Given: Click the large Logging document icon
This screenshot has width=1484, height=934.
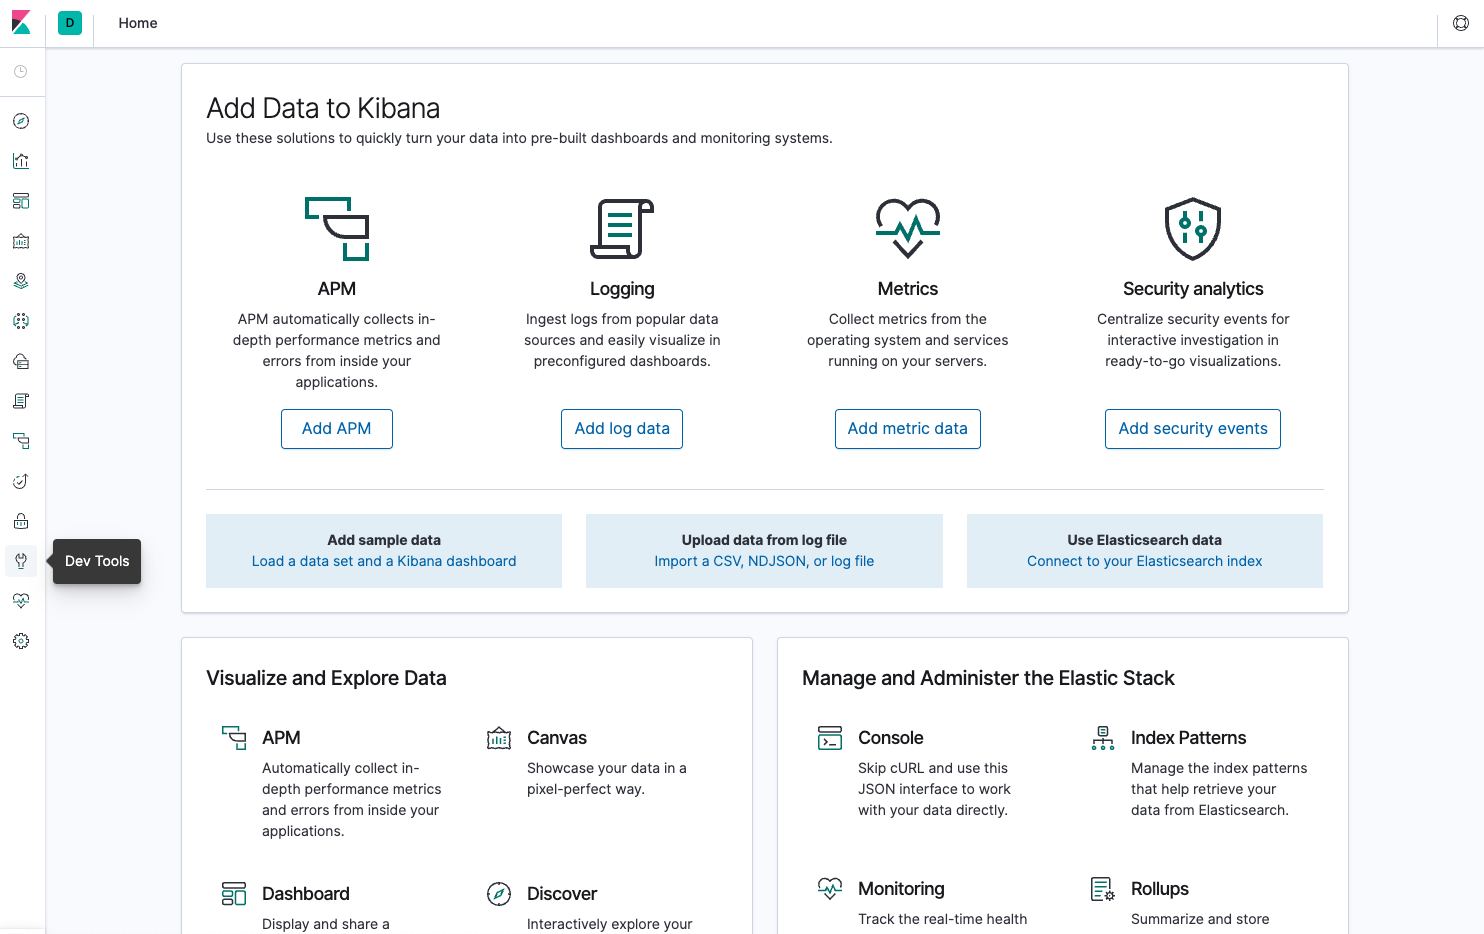Looking at the screenshot, I should (x=622, y=229).
